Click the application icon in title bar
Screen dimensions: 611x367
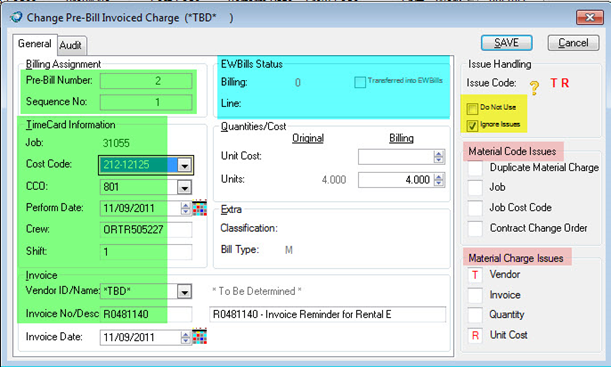tap(16, 18)
